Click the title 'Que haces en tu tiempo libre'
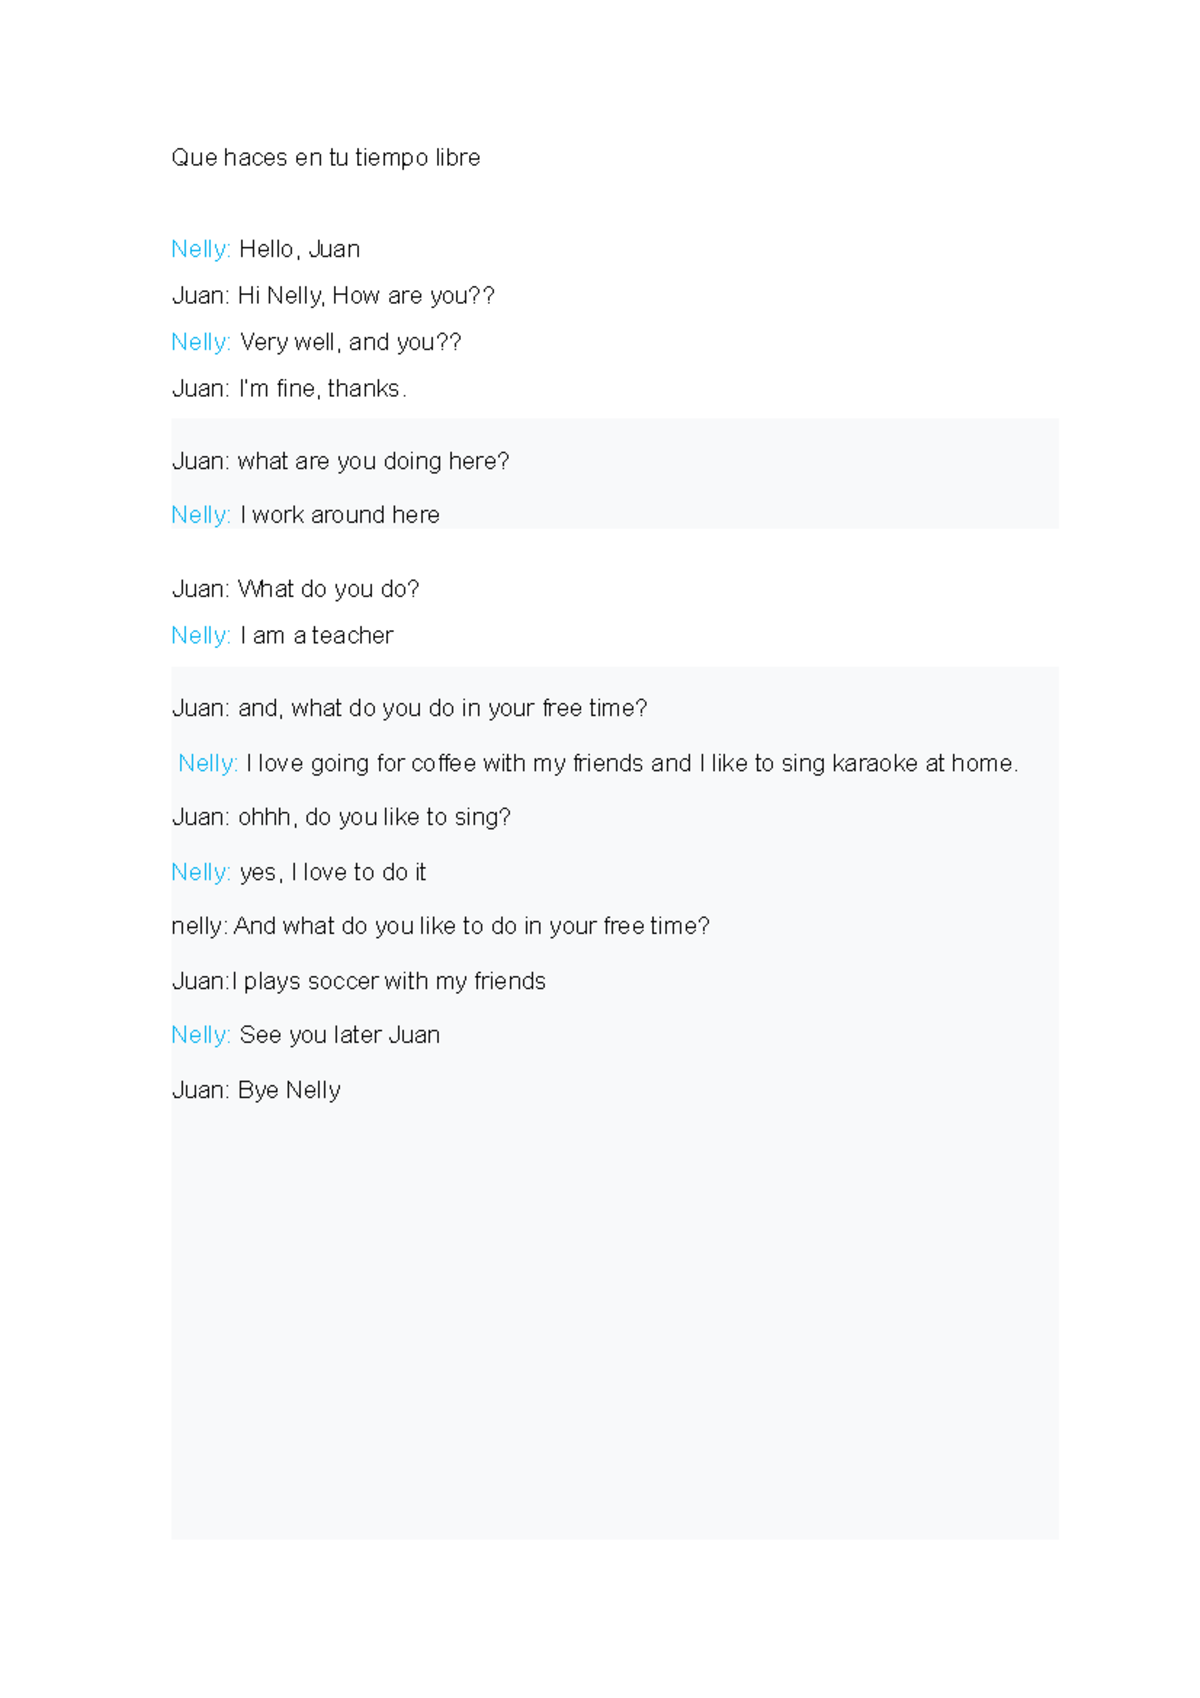Screen dimensions: 1200x1698 (325, 158)
